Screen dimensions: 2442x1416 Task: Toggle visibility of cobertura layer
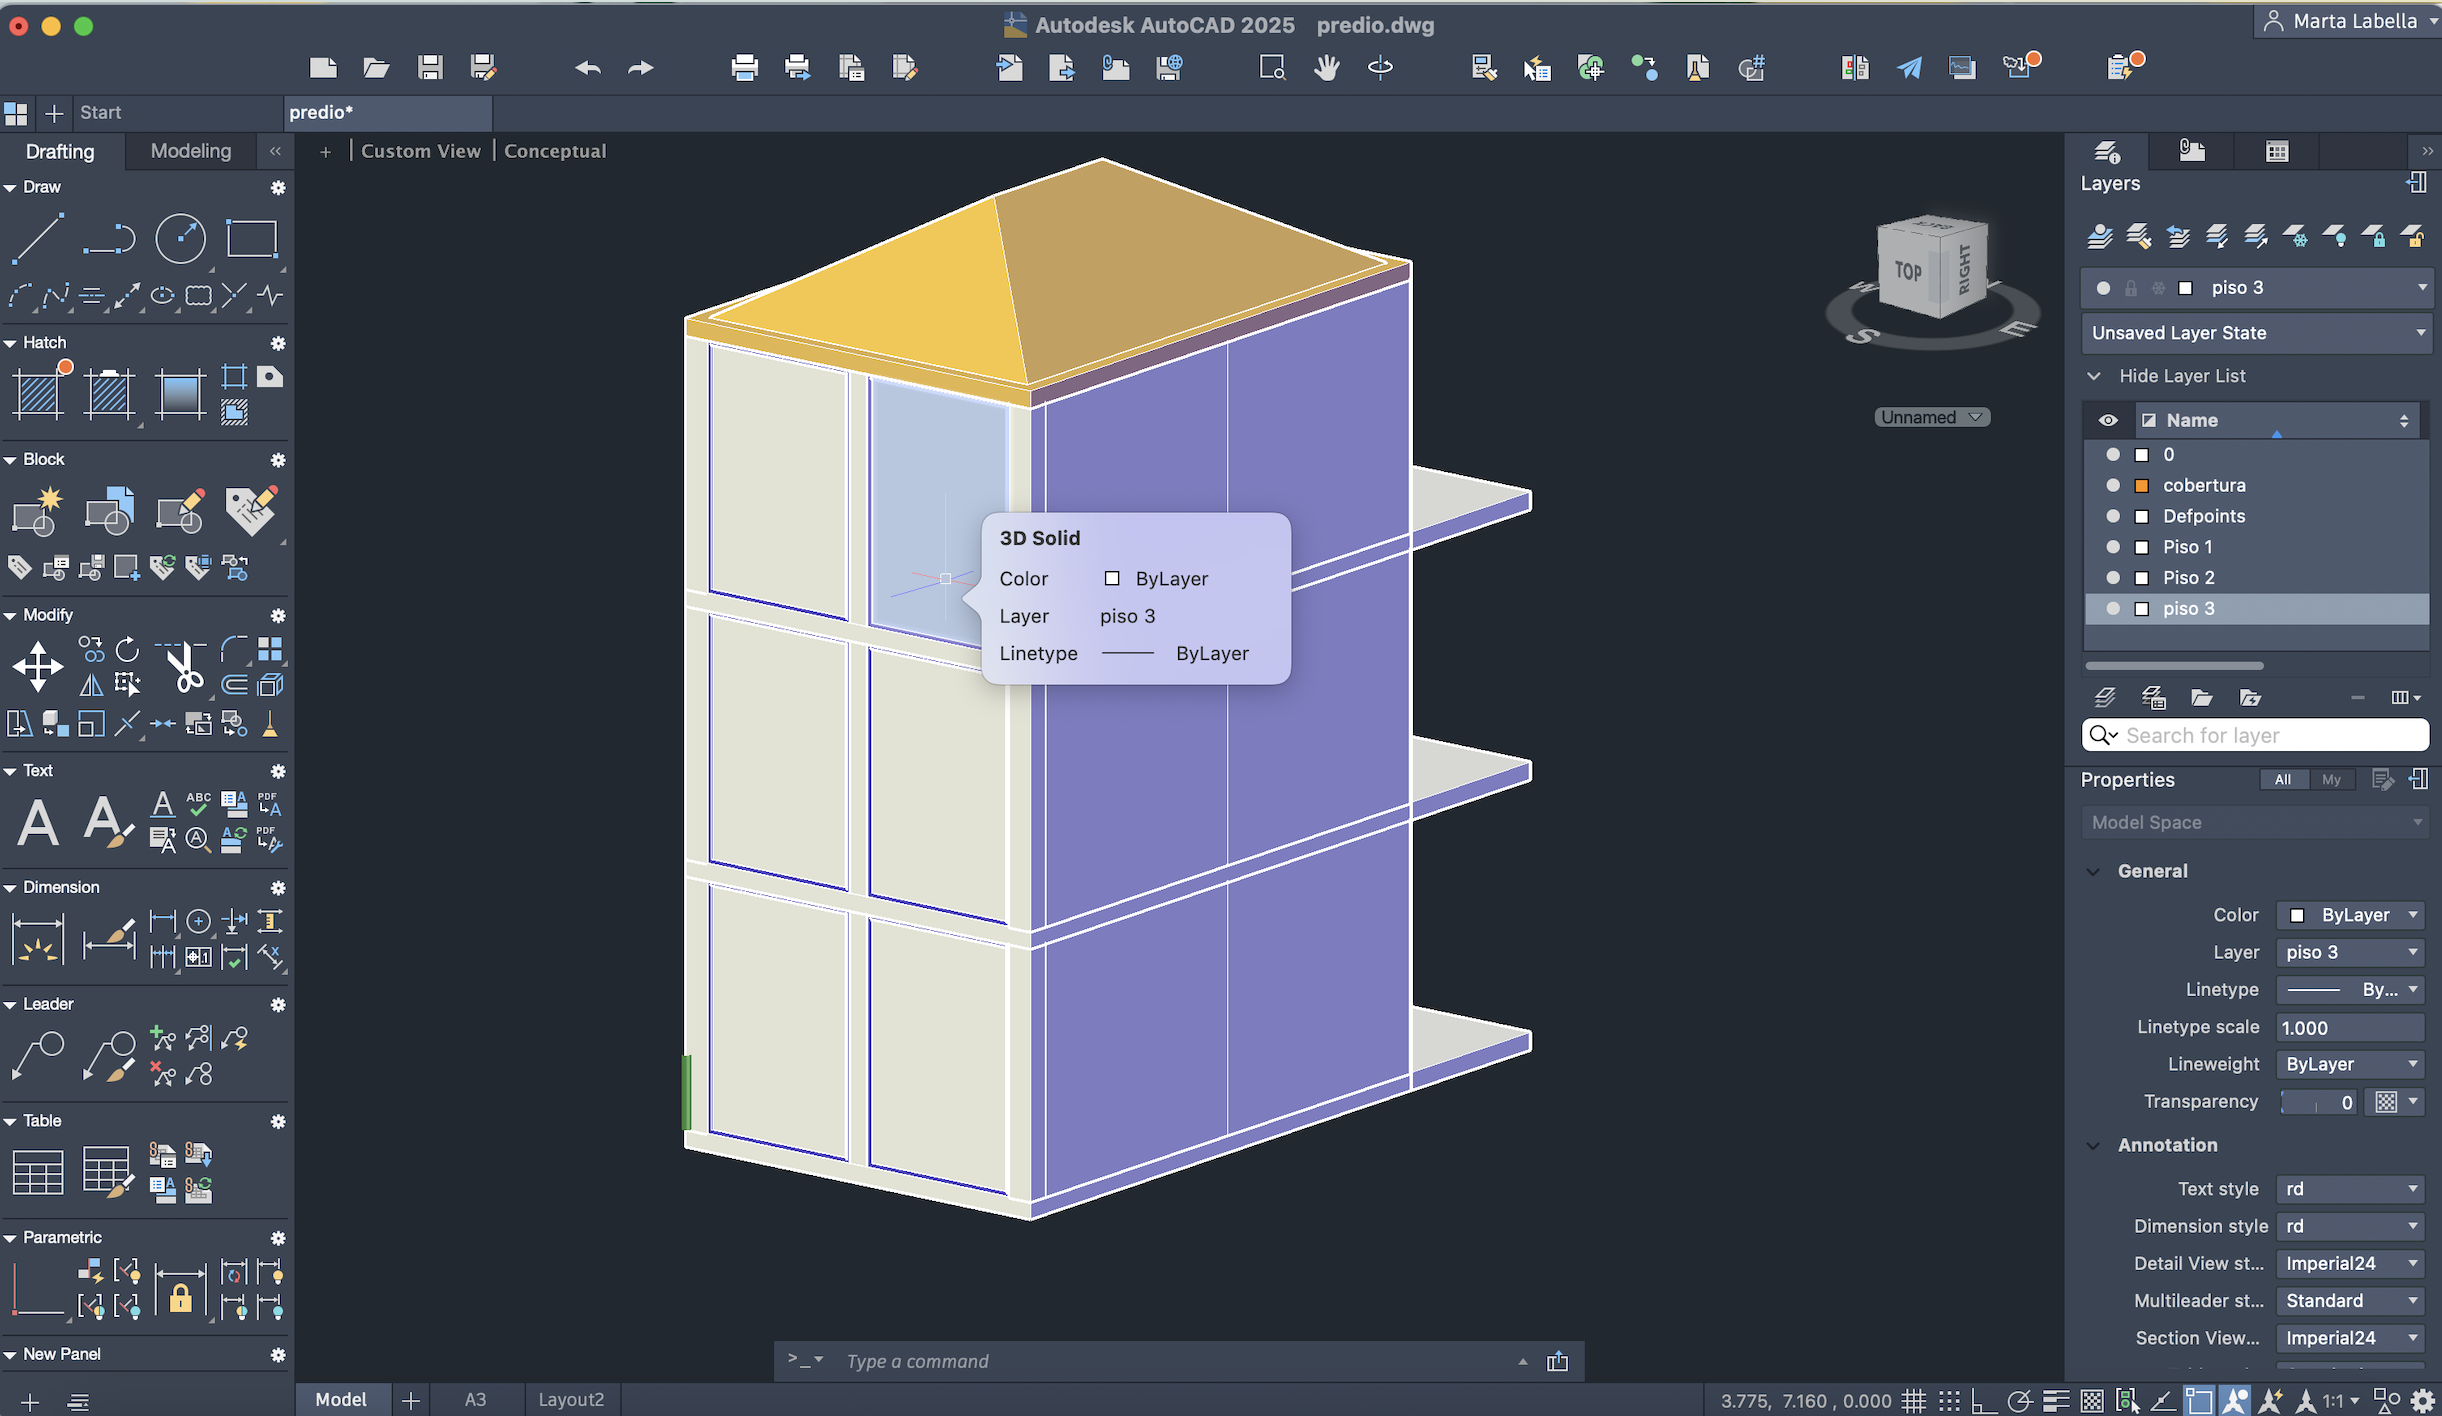click(2113, 485)
